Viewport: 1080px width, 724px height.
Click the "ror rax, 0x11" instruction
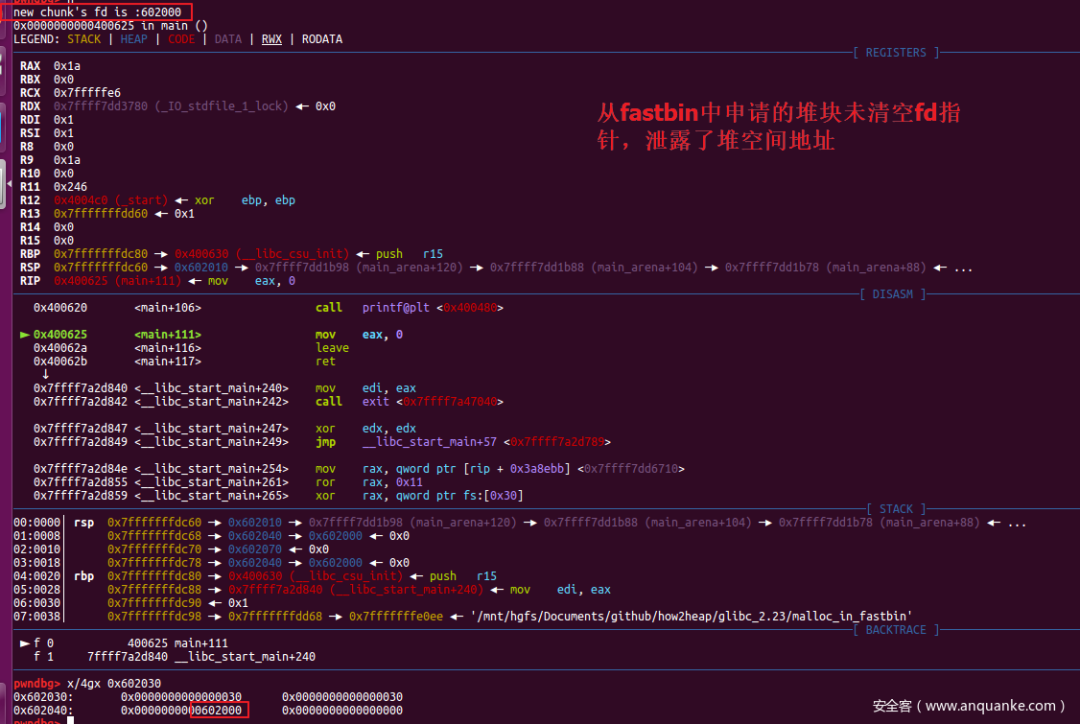(368, 482)
